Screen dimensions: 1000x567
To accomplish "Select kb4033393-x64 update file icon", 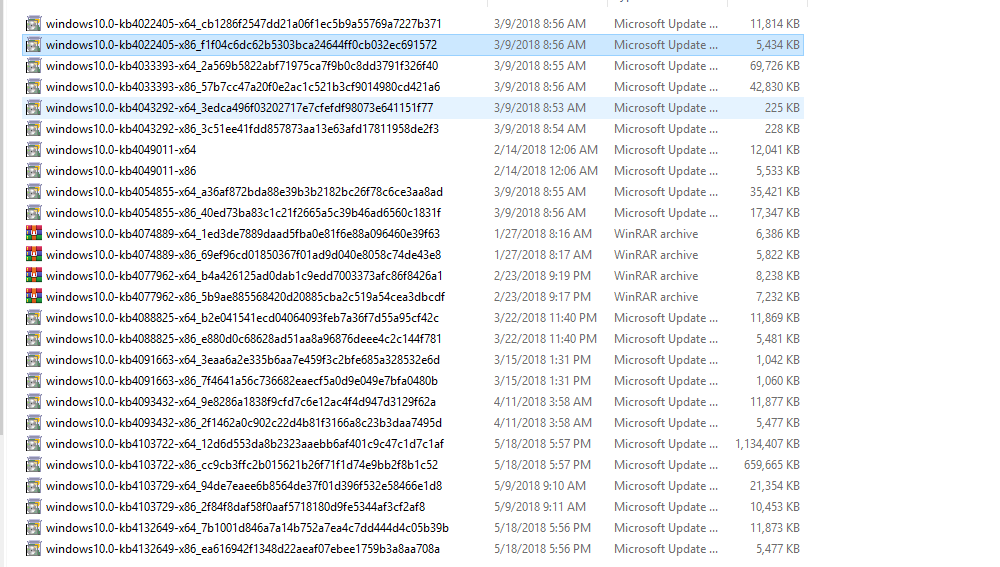I will [x=34, y=66].
